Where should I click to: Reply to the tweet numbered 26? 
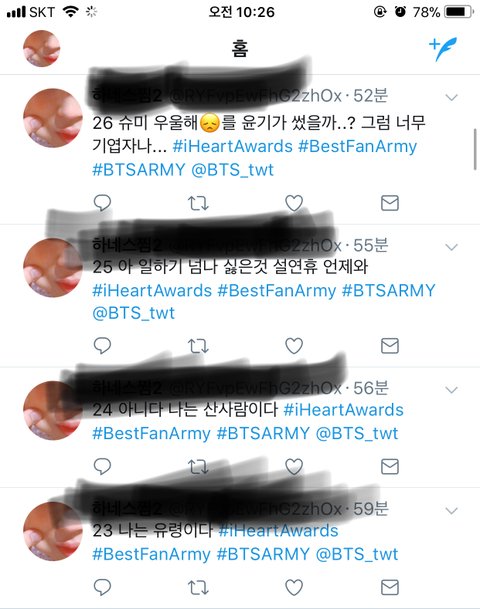click(103, 202)
